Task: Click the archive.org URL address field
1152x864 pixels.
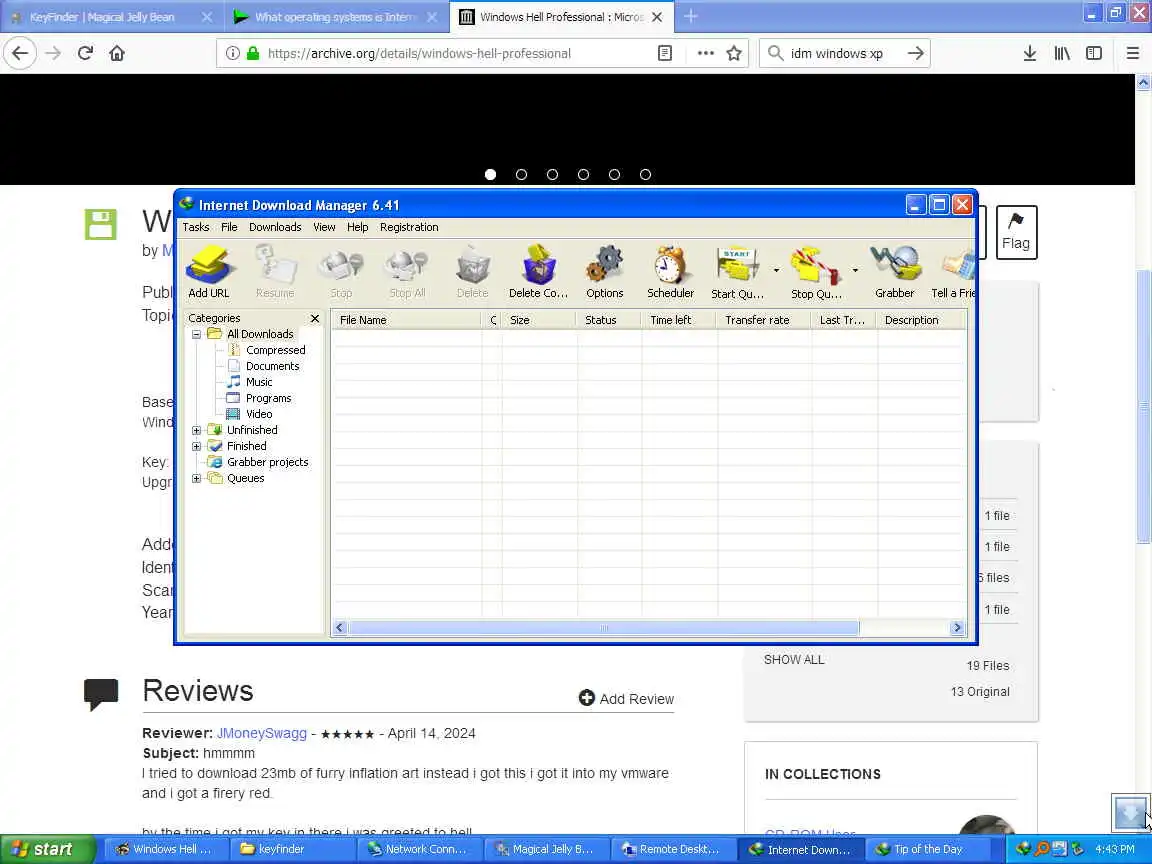Action: pyautogui.click(x=419, y=53)
